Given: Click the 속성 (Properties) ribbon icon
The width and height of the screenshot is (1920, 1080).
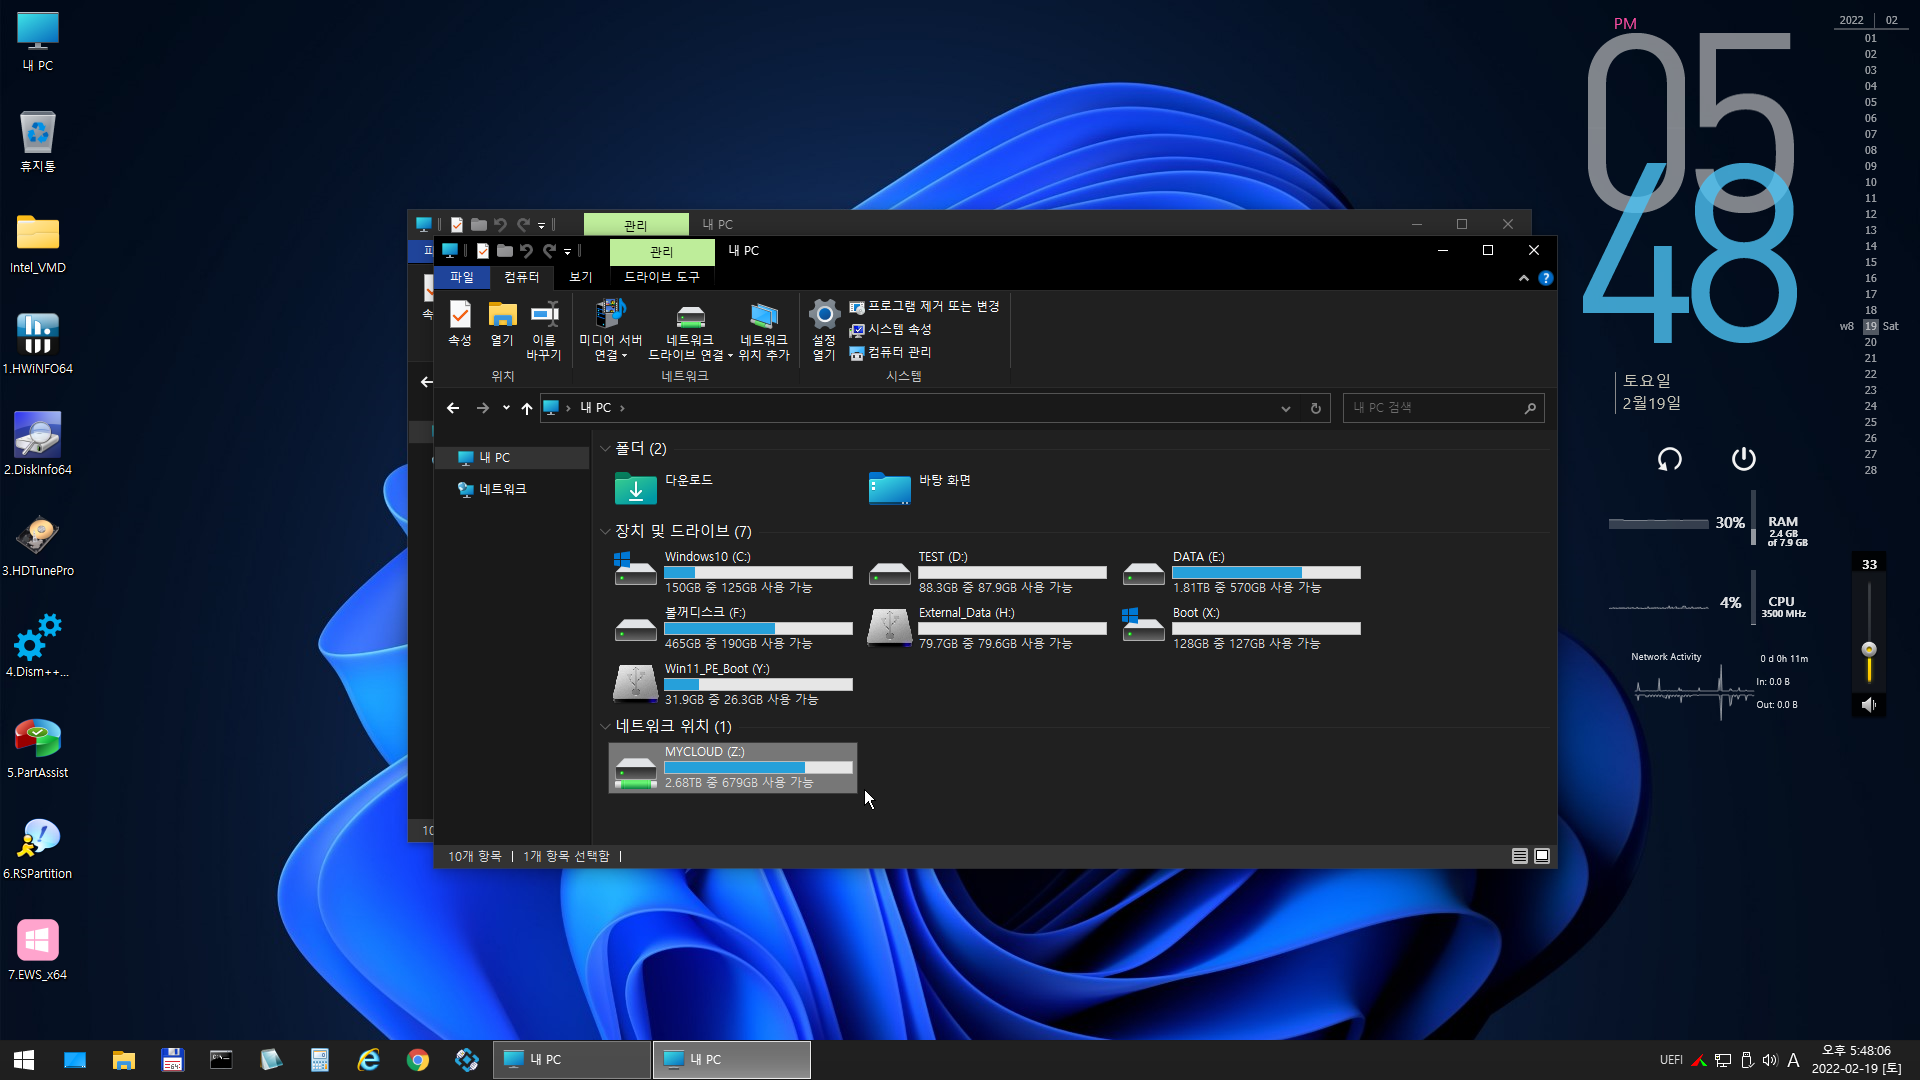Looking at the screenshot, I should pyautogui.click(x=459, y=324).
